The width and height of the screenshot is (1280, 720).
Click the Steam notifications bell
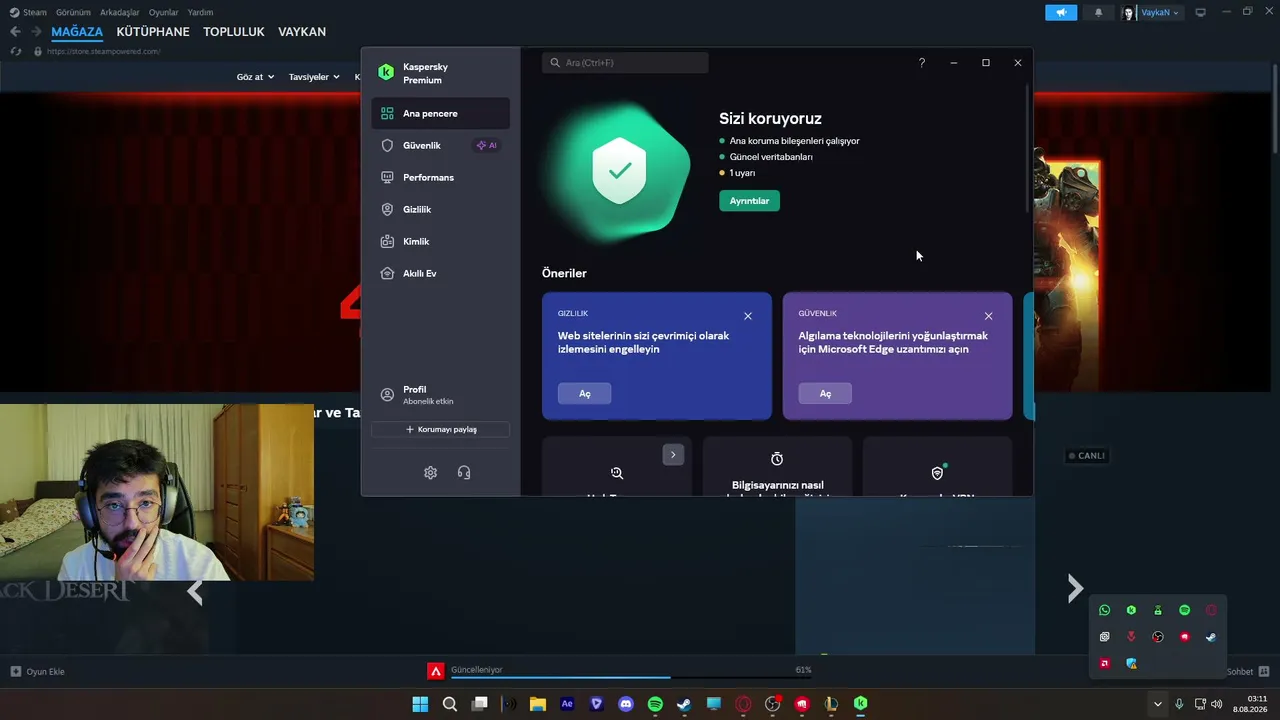(1099, 13)
